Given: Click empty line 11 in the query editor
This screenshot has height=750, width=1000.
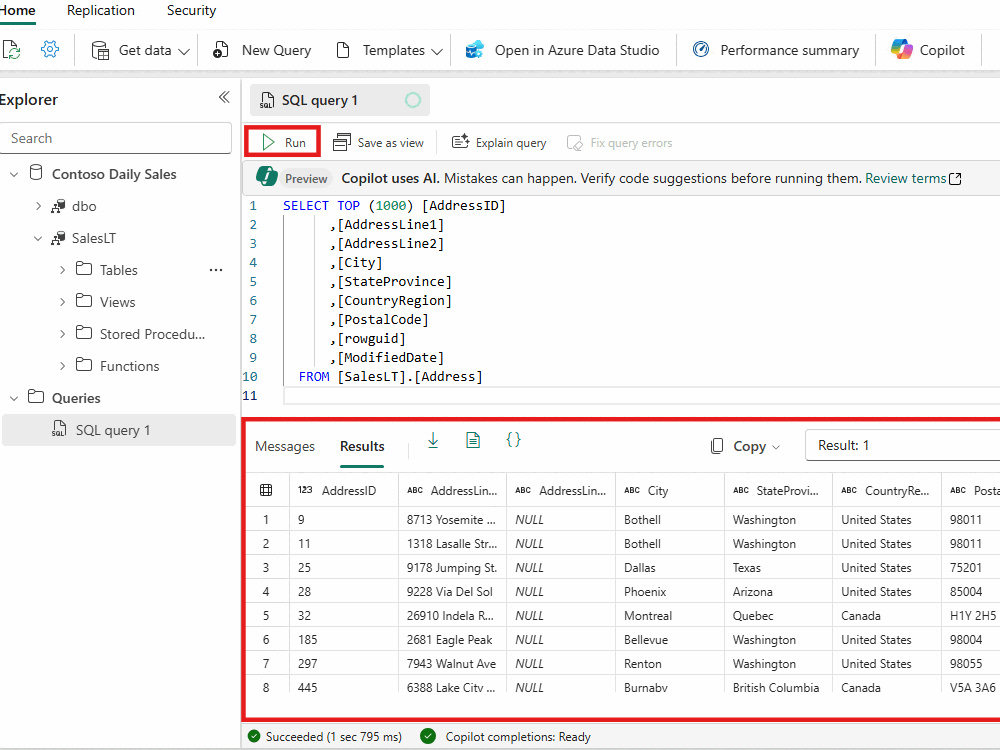Looking at the screenshot, I should click(x=641, y=395).
